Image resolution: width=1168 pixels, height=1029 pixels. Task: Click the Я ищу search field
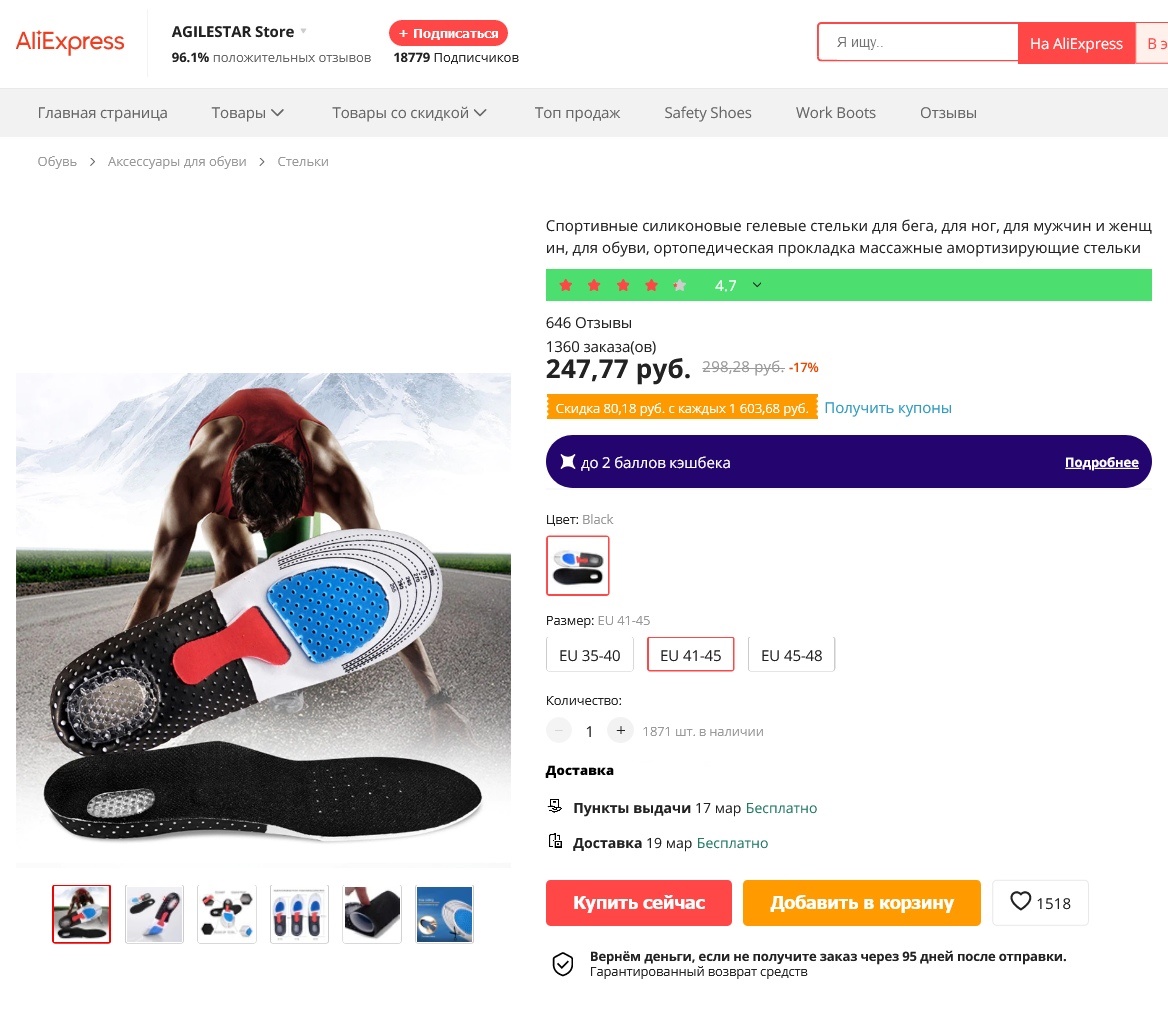[x=920, y=43]
